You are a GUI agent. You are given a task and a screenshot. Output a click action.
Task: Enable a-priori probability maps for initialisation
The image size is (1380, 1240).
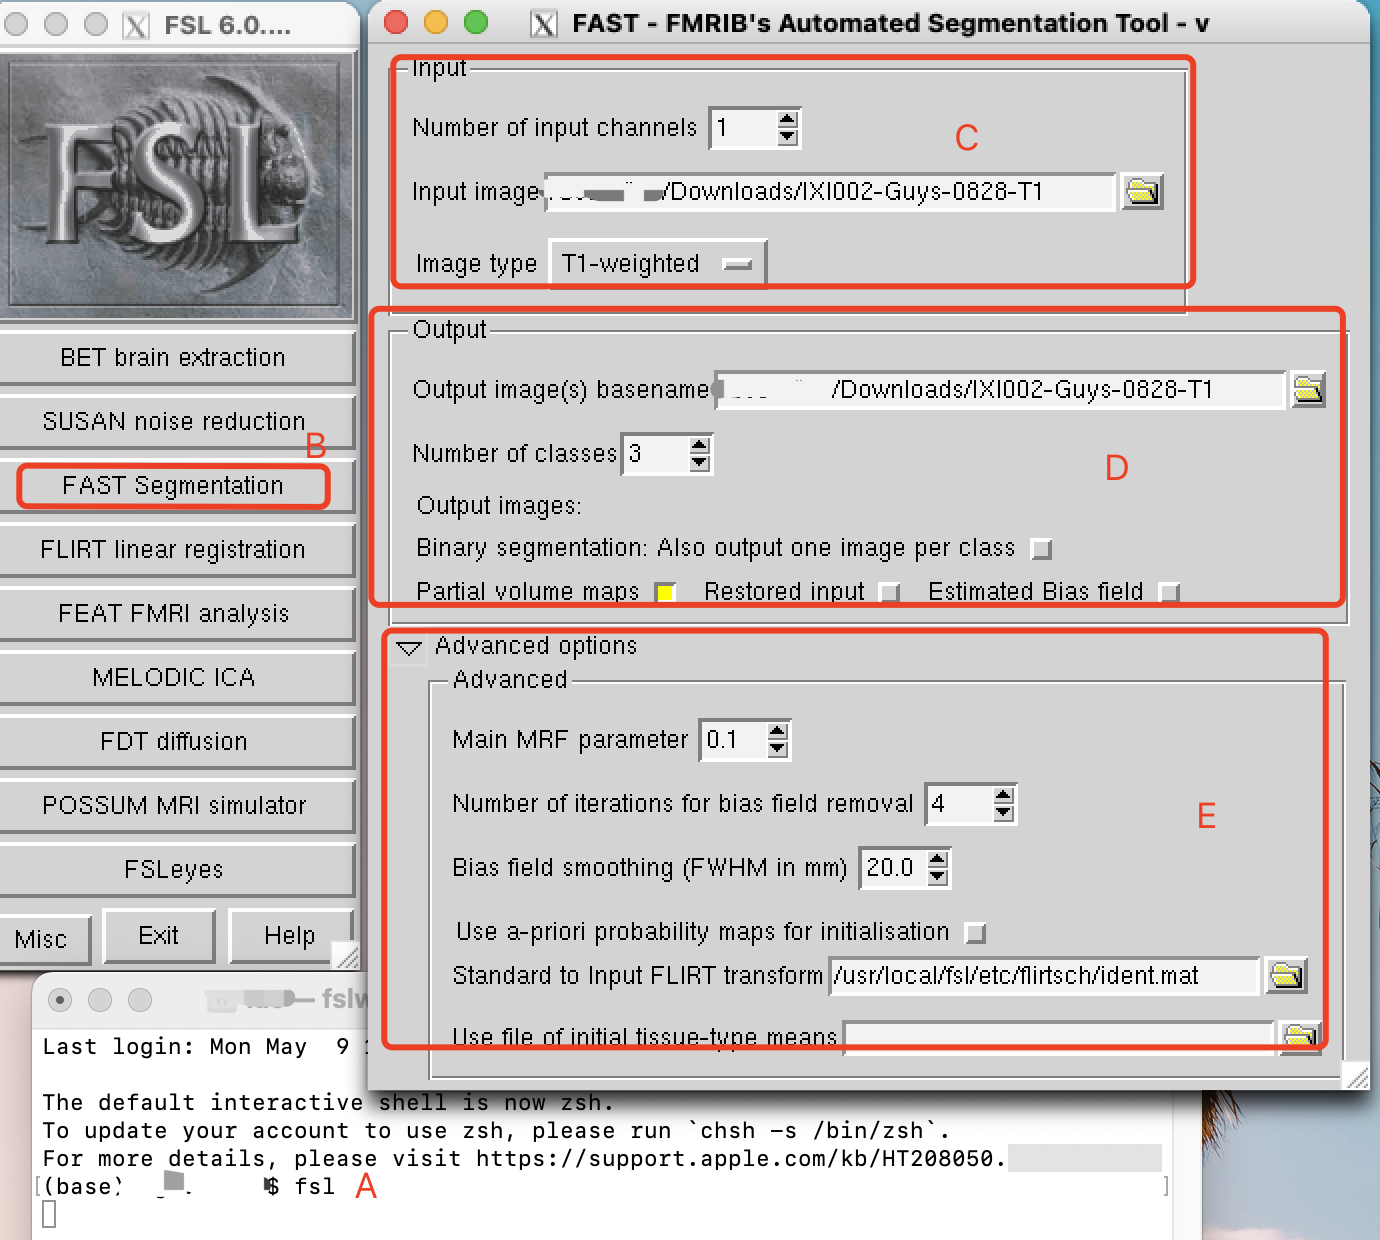(975, 933)
